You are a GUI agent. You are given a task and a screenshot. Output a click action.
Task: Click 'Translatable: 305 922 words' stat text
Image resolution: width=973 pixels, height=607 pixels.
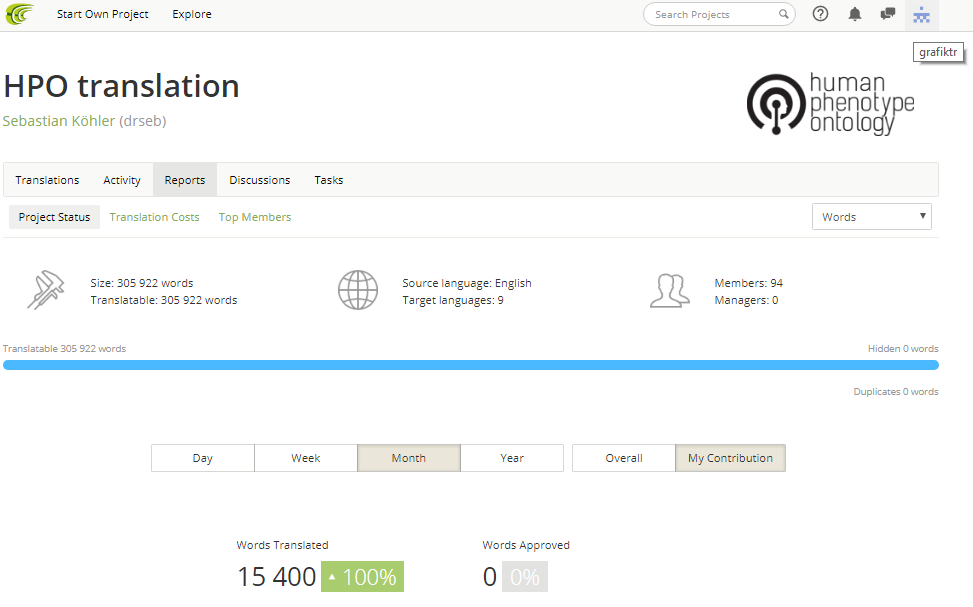(164, 300)
